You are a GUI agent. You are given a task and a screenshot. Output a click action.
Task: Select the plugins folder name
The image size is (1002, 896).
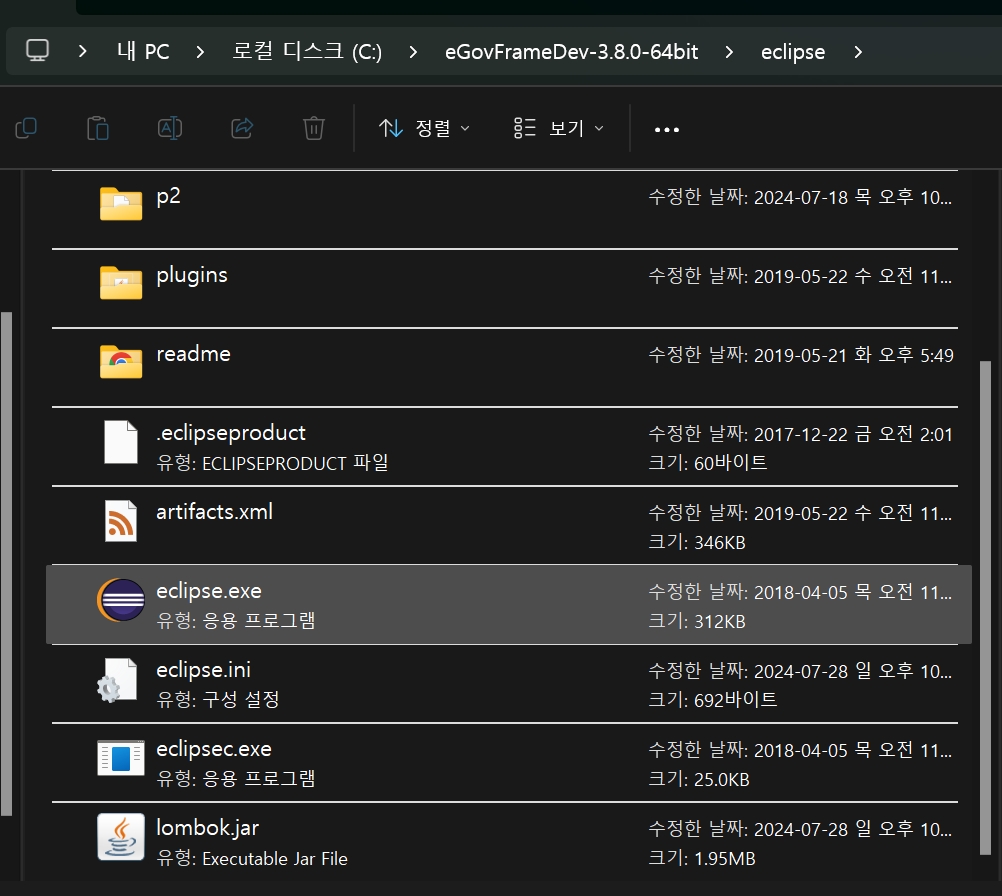192,275
